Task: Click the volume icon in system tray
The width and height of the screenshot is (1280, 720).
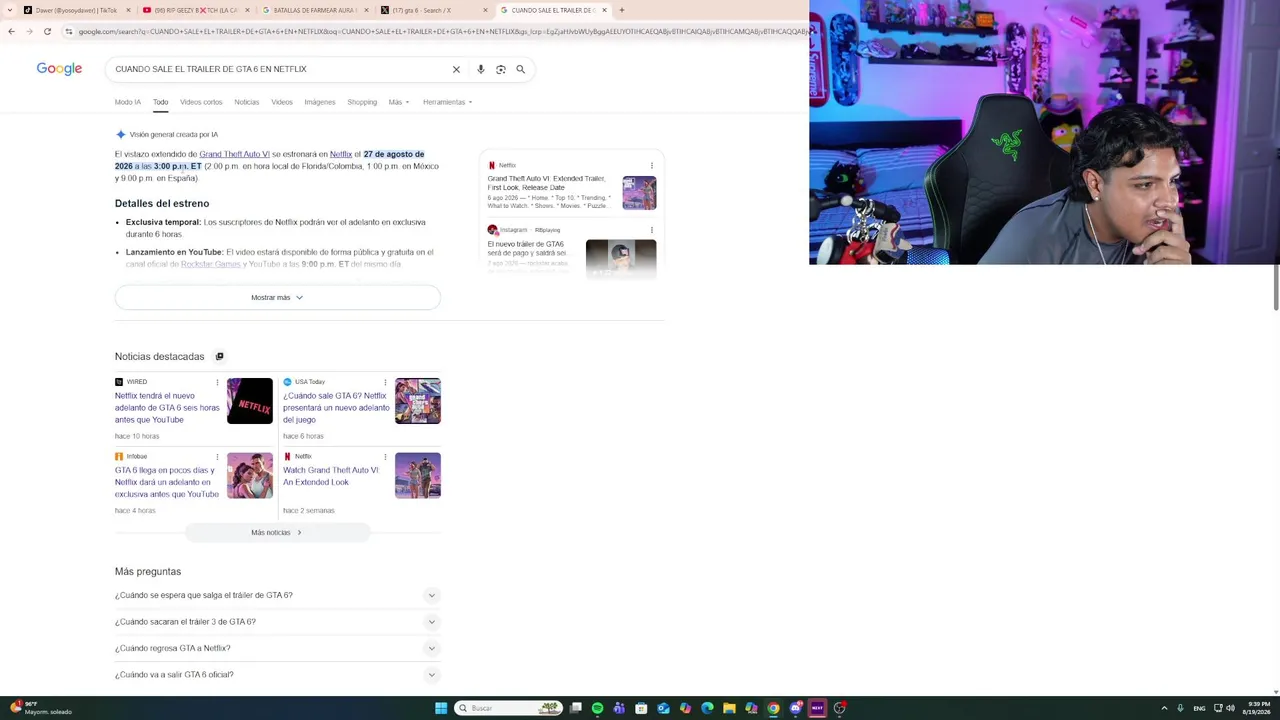Action: 1230,708
